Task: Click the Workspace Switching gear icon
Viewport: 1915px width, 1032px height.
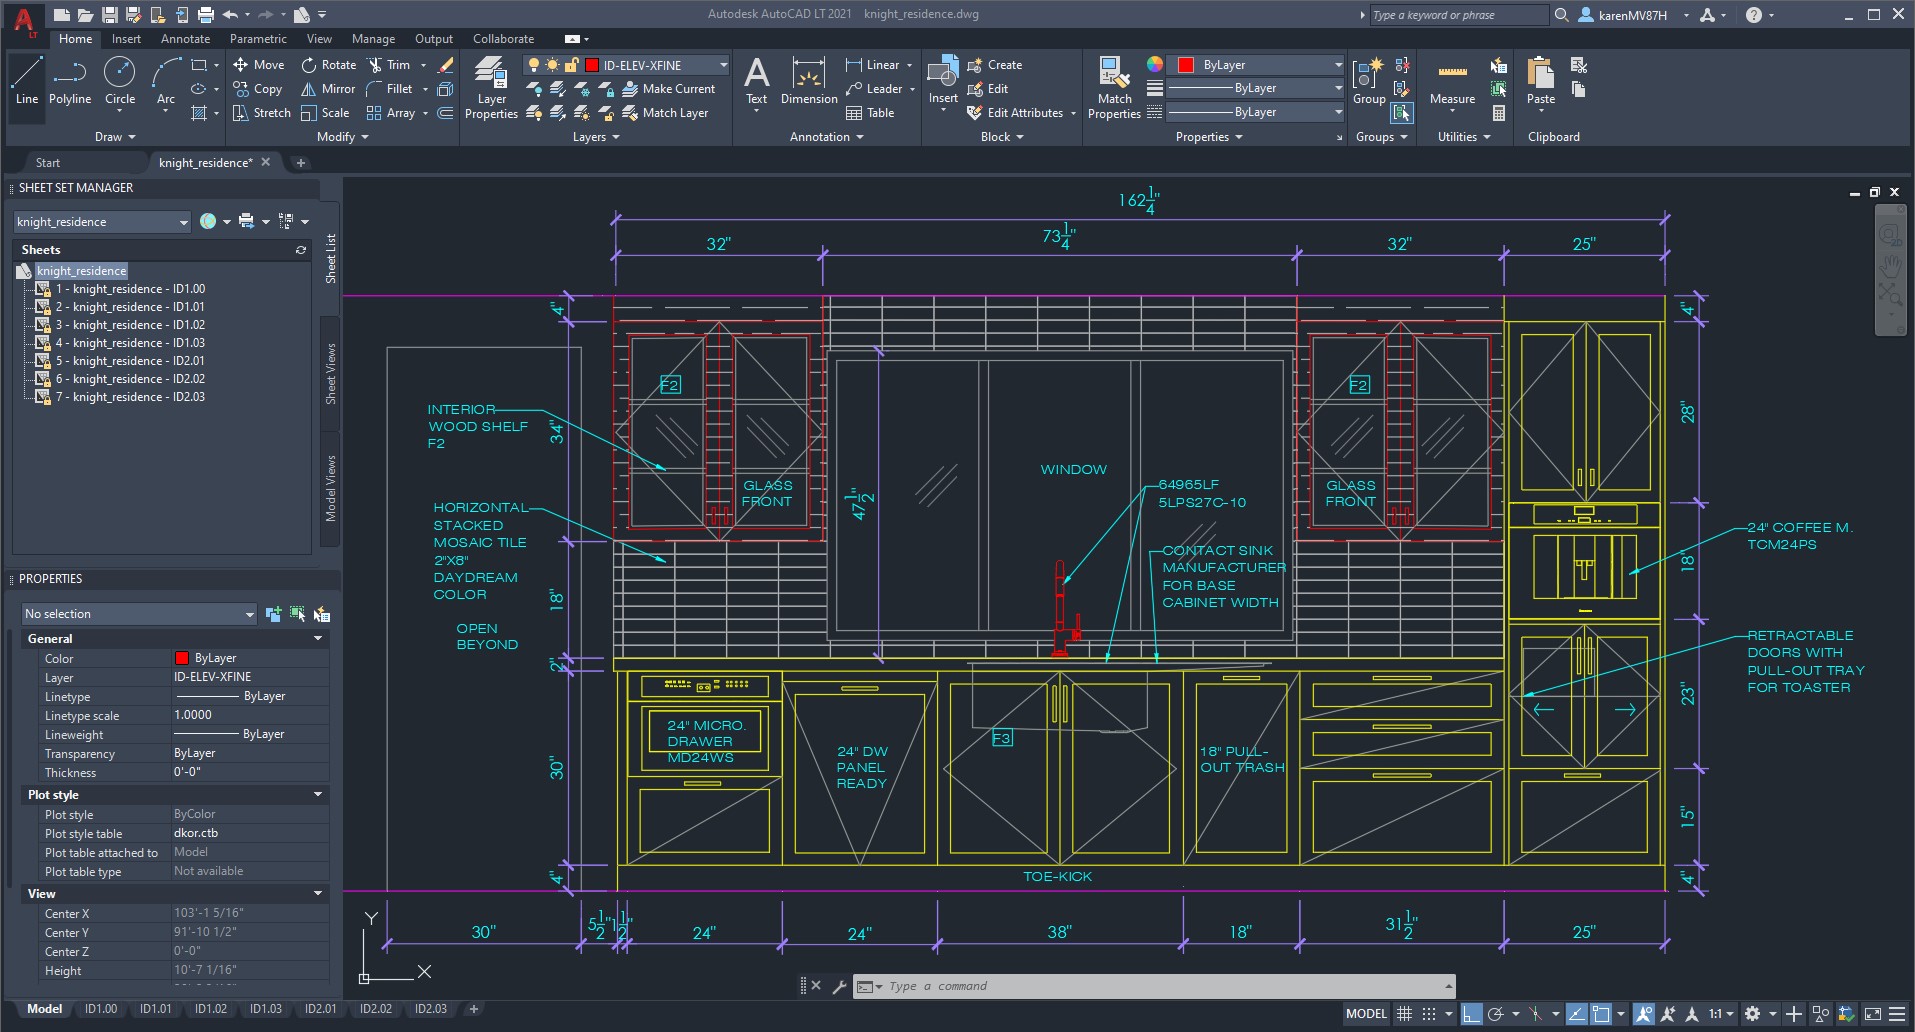Action: click(1752, 1014)
